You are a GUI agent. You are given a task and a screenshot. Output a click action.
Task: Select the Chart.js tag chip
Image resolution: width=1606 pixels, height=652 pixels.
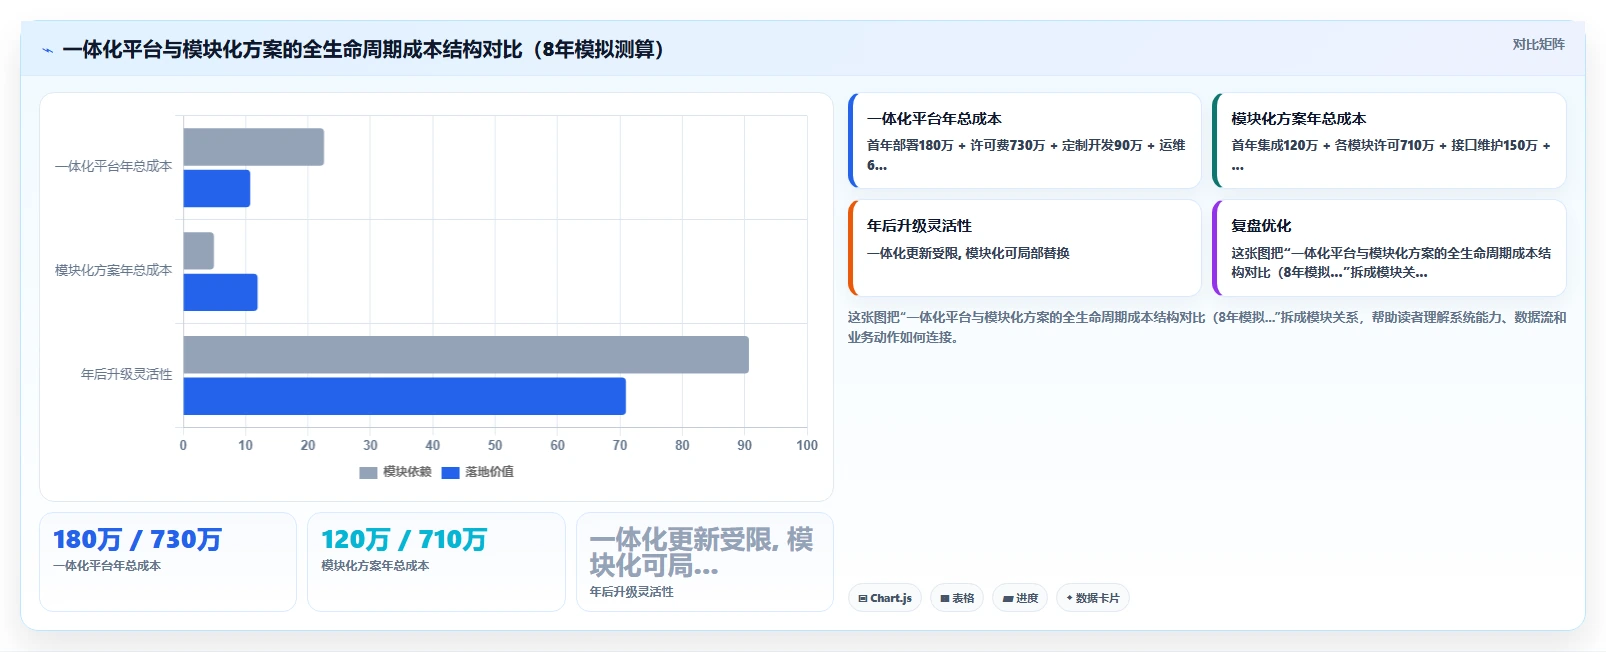pyautogui.click(x=885, y=598)
